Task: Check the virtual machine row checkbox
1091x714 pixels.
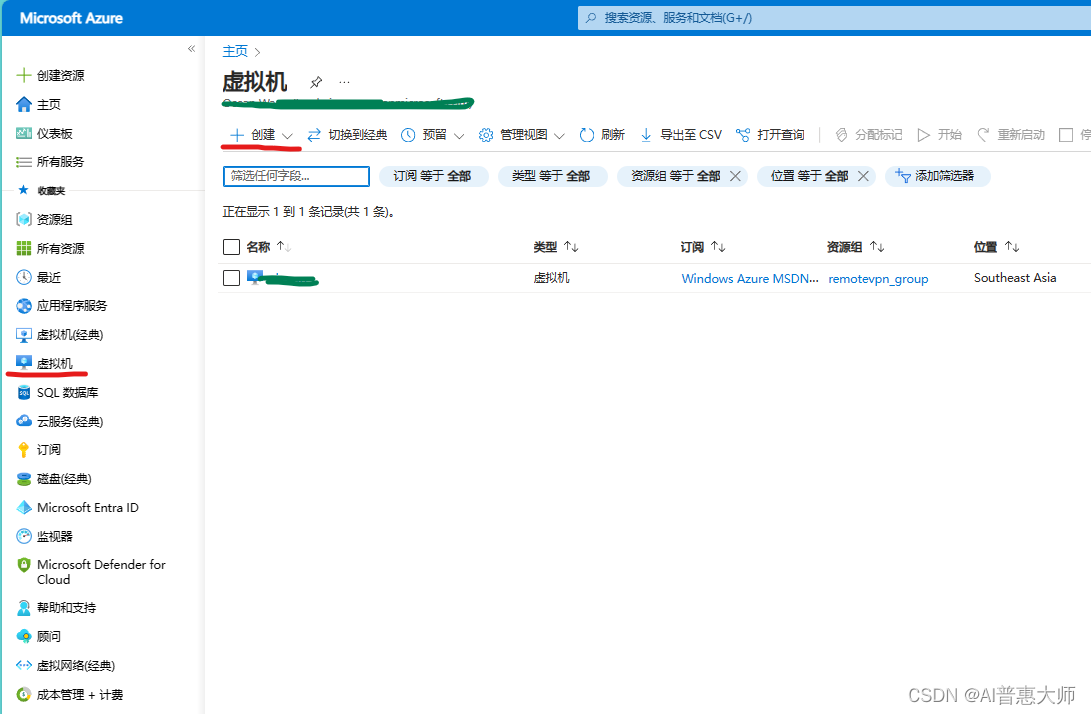Action: point(231,278)
